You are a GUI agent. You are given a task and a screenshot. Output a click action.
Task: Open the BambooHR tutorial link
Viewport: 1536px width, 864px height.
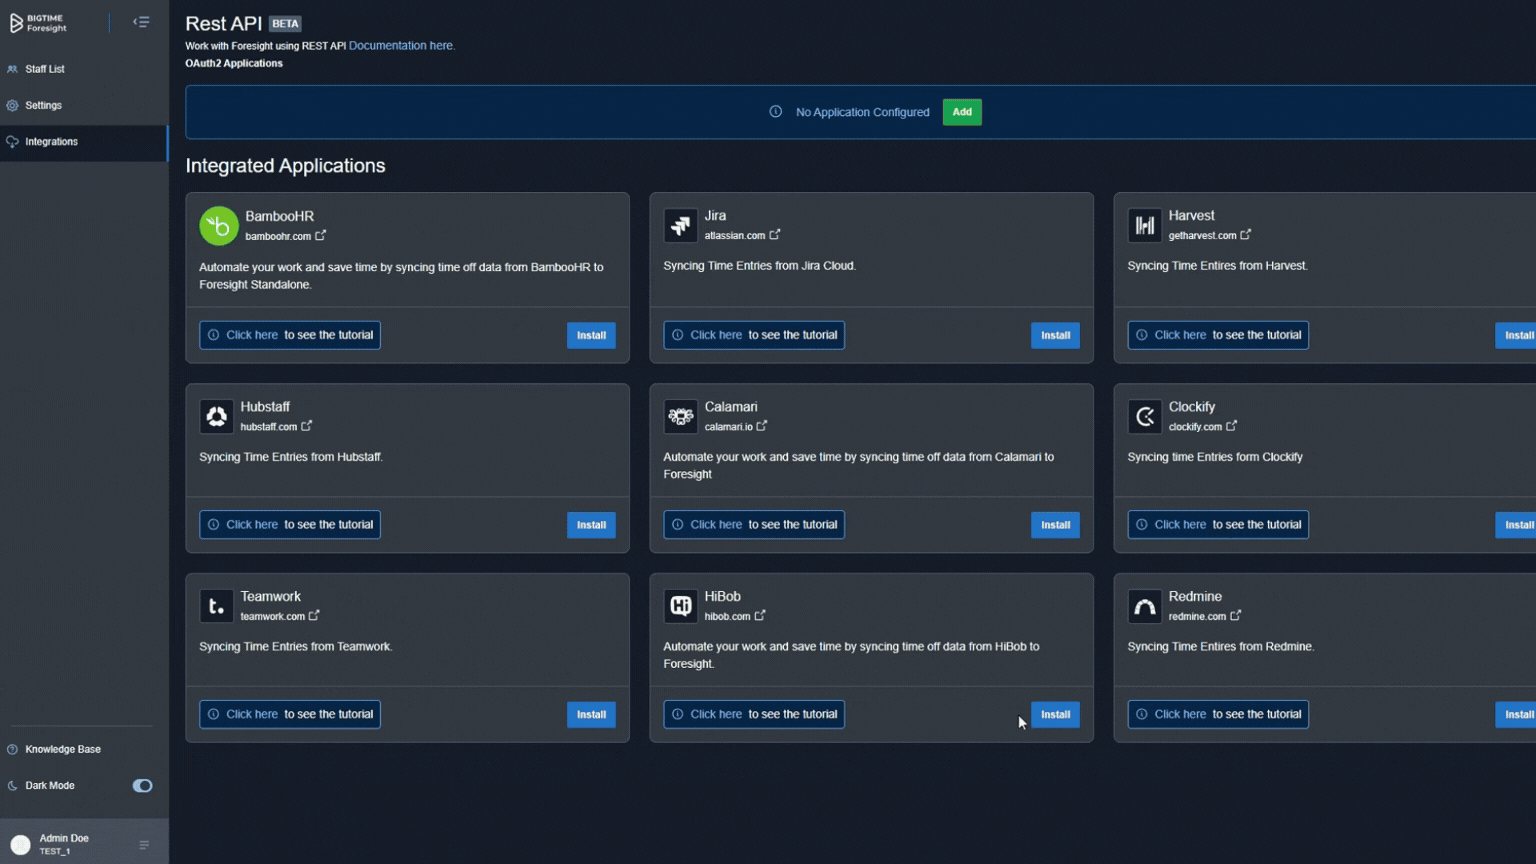(290, 335)
